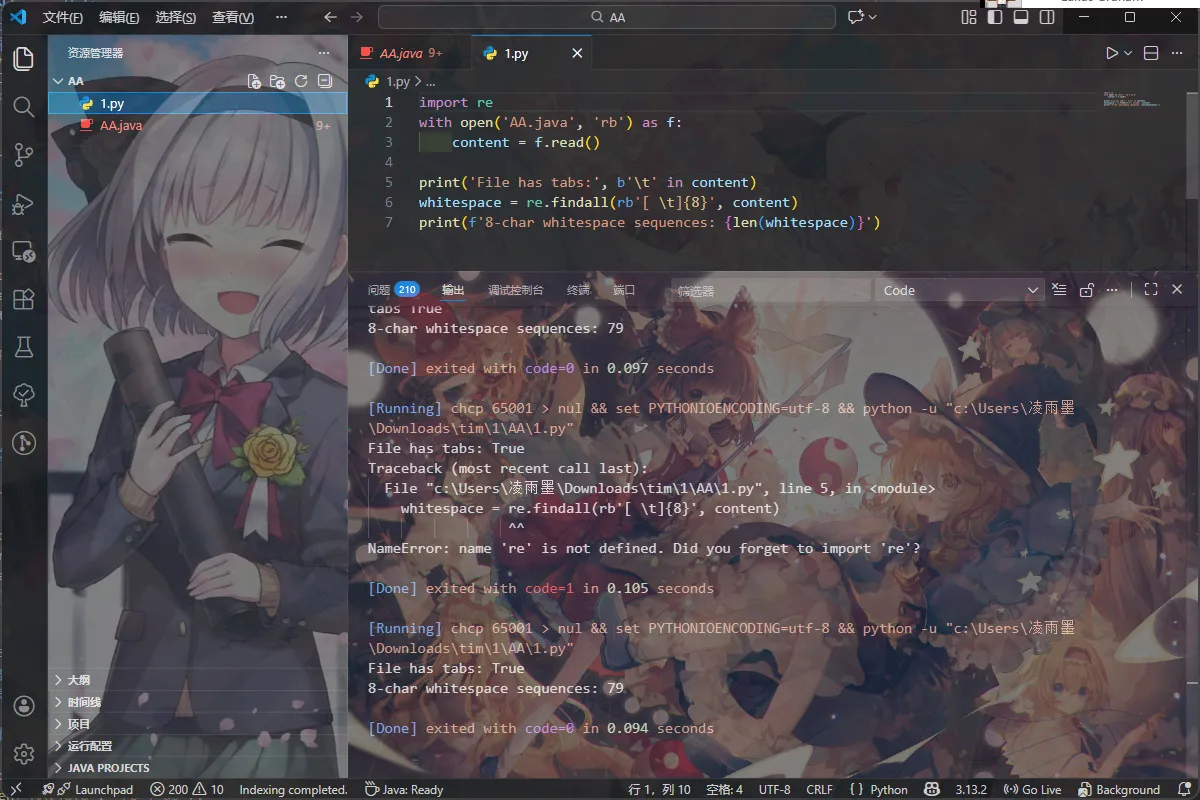Expand the 大纲 outline section
Screen dimensions: 1200x800
coord(78,680)
